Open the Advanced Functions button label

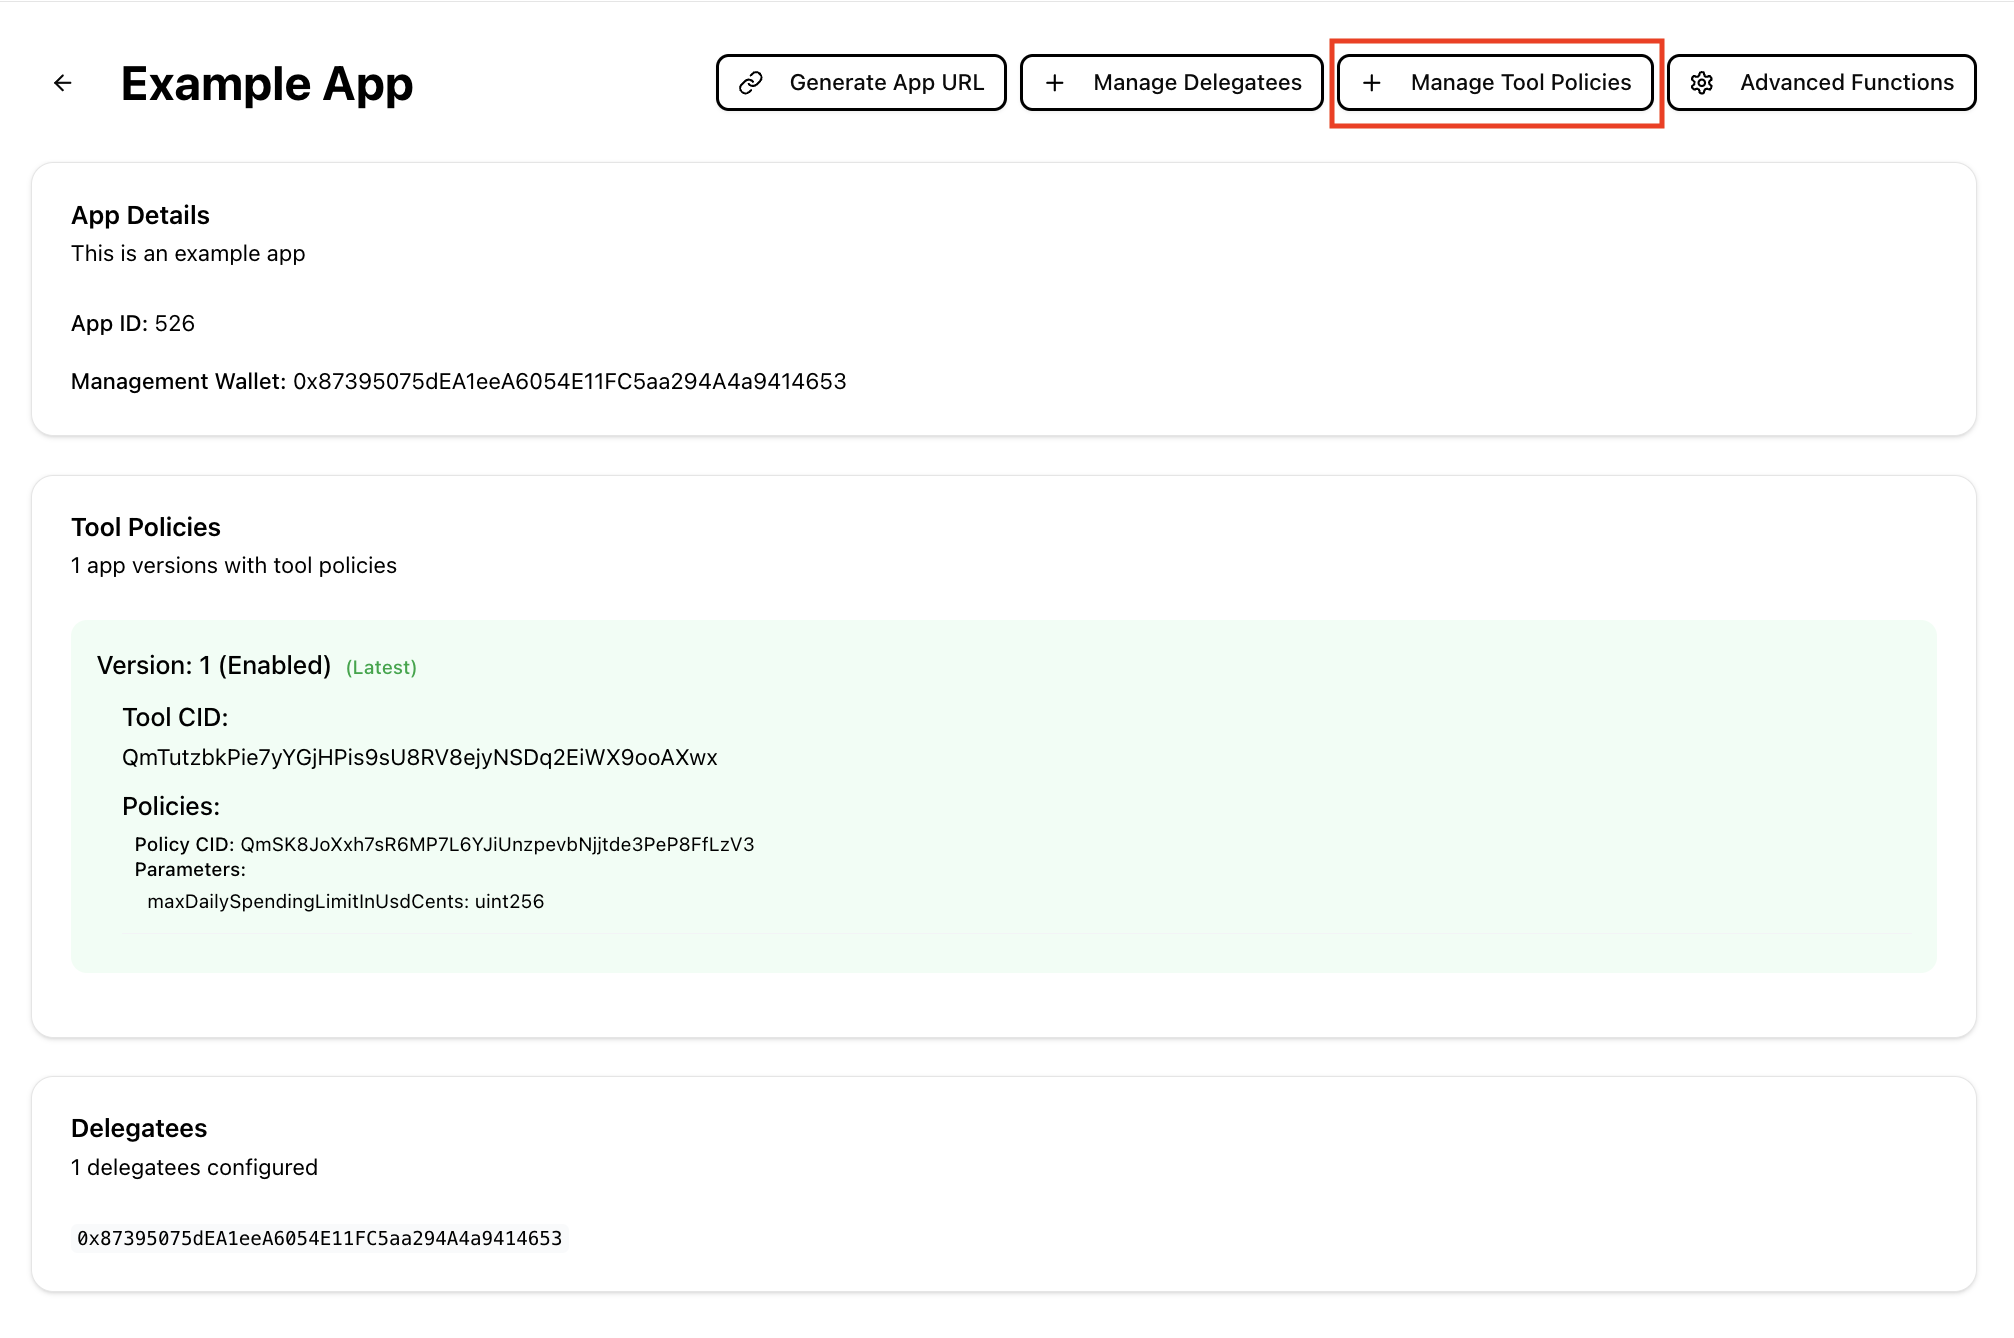[1847, 83]
